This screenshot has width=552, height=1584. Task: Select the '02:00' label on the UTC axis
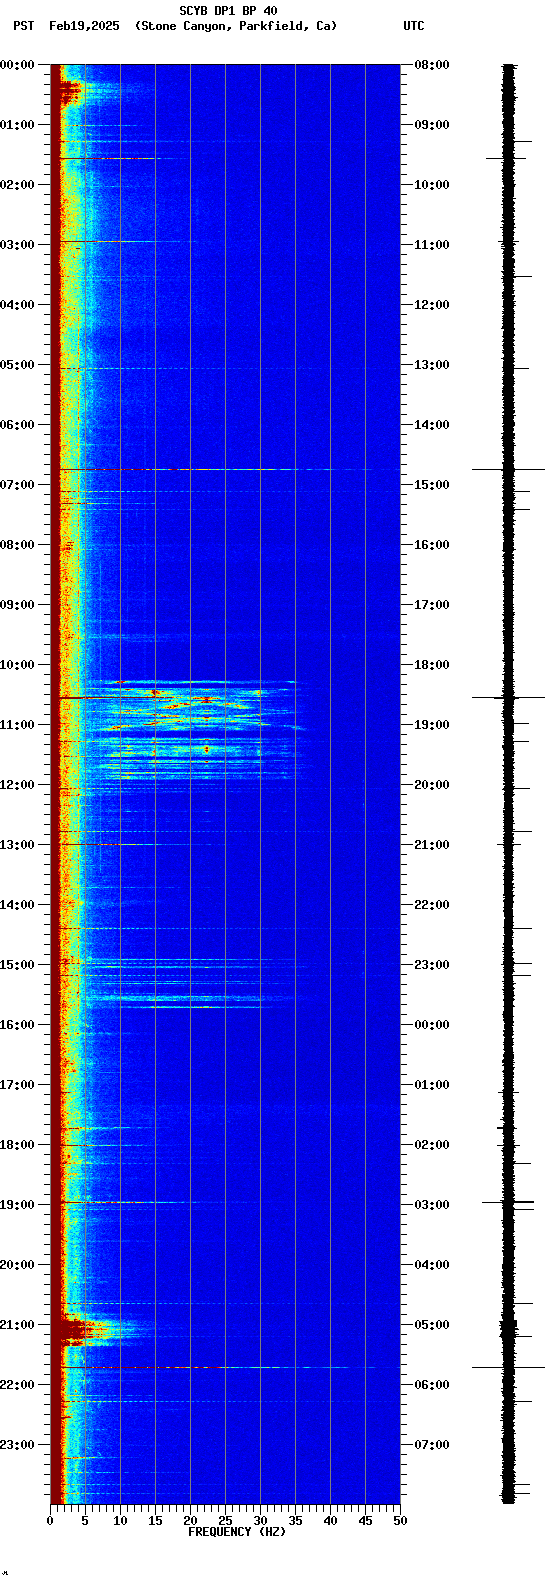click(432, 1145)
